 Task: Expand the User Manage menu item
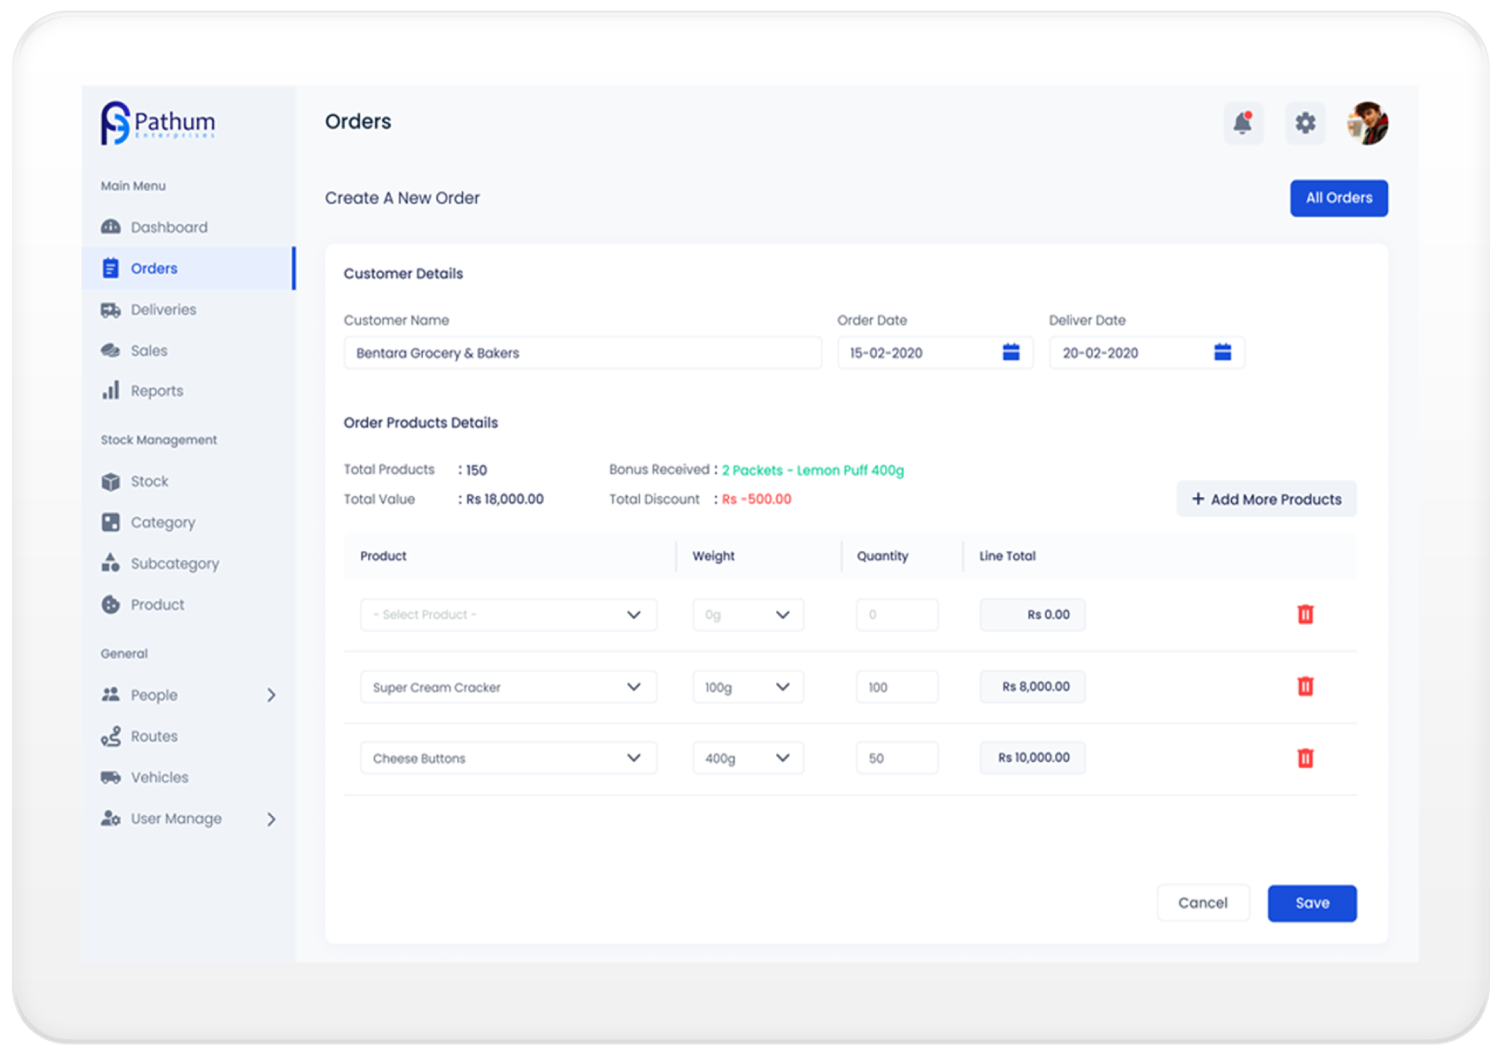coord(270,818)
